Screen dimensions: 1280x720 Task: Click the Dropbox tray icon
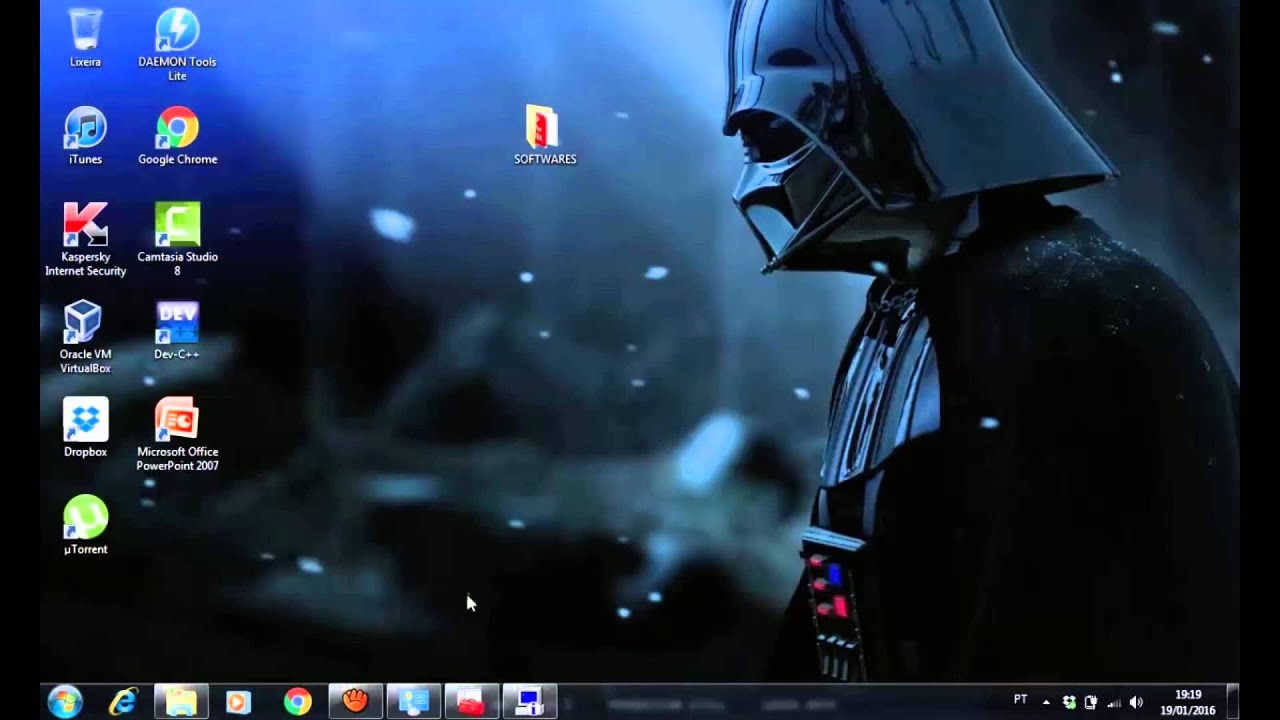click(1069, 702)
